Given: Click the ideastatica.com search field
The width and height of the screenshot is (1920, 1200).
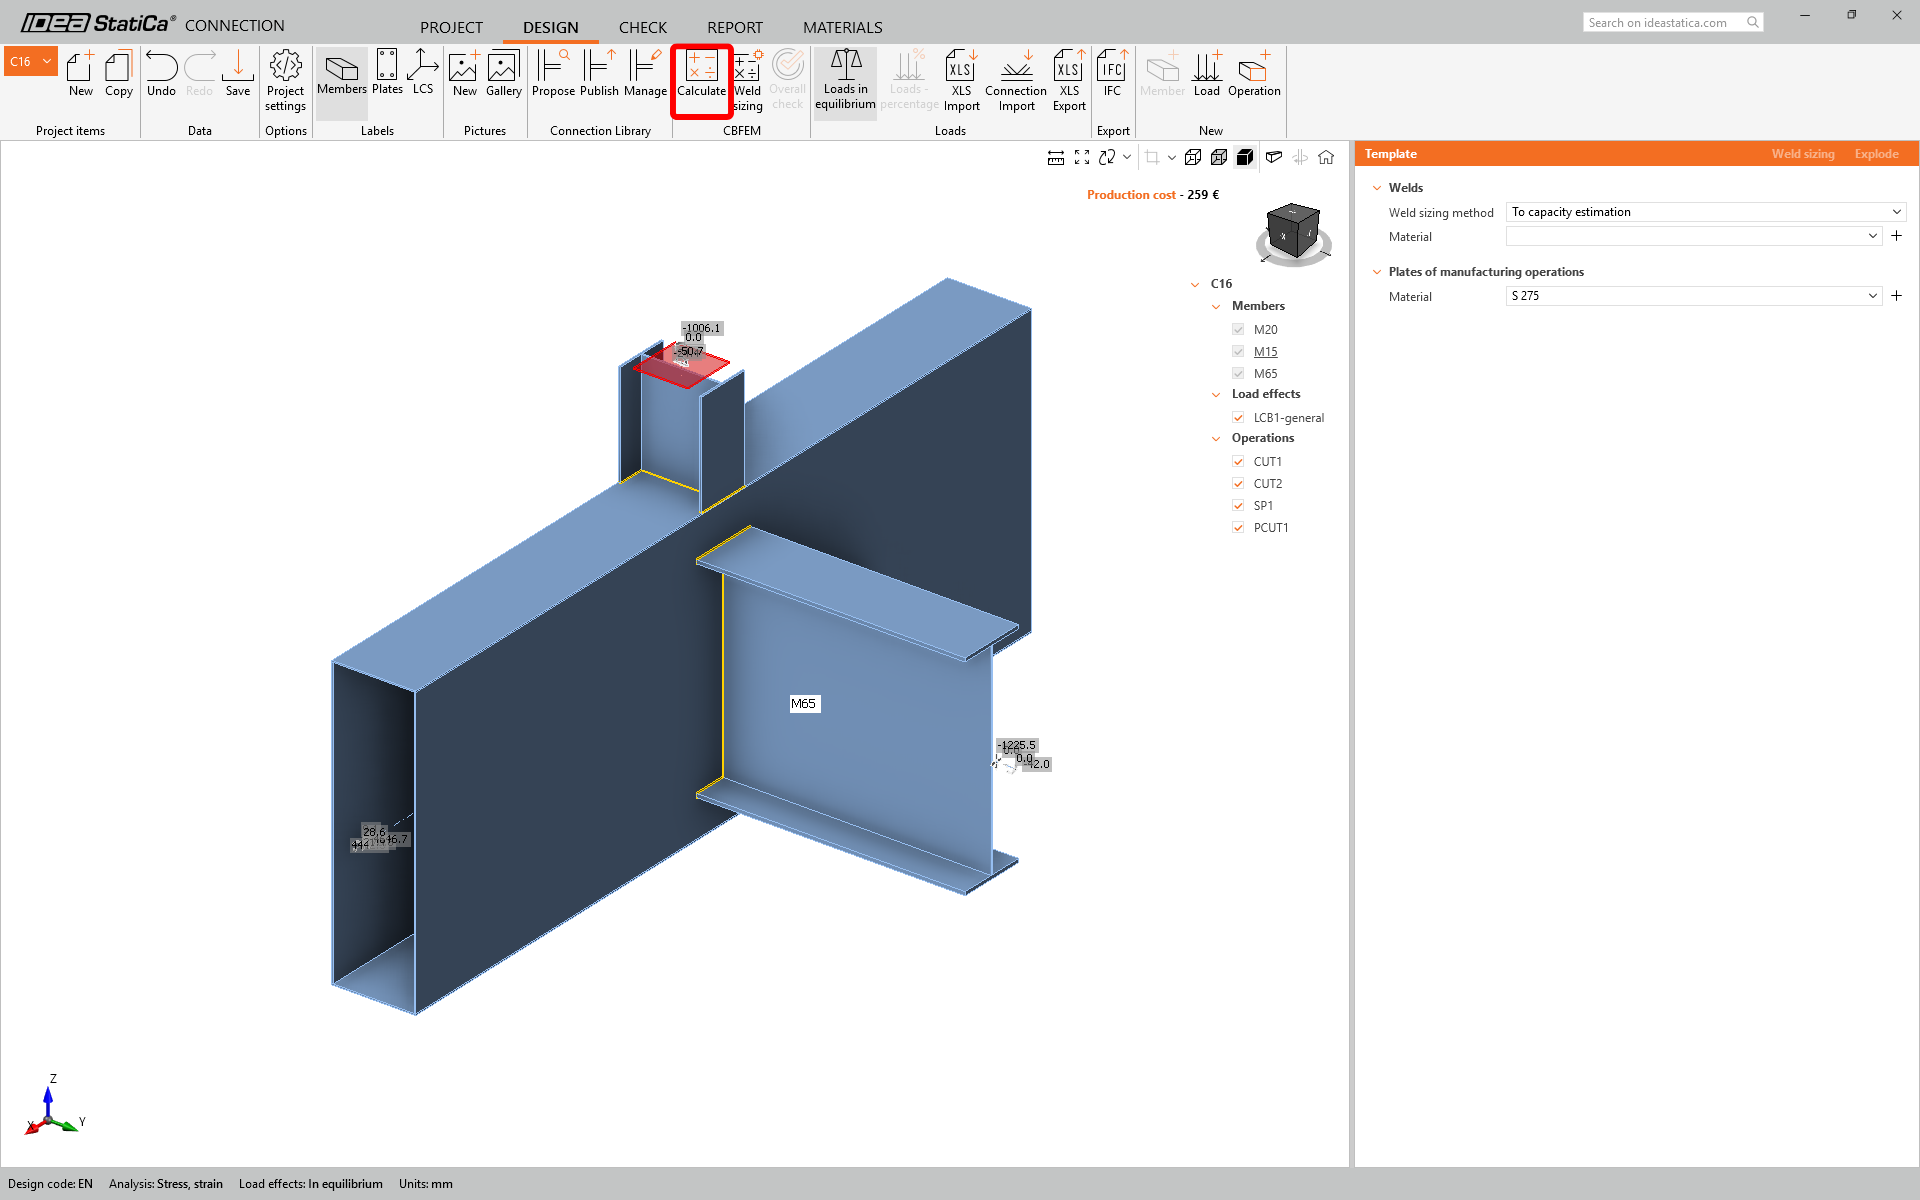Looking at the screenshot, I should (x=1665, y=22).
